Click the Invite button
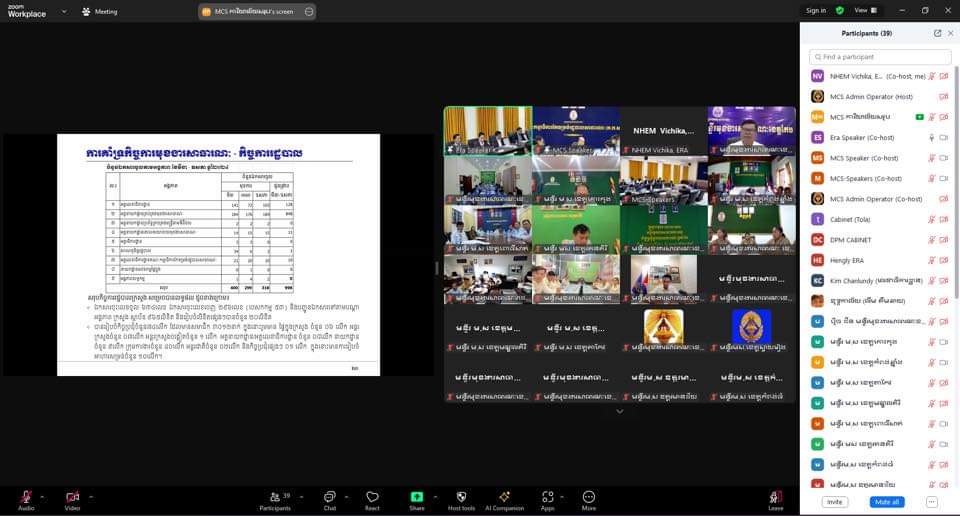 (x=834, y=502)
